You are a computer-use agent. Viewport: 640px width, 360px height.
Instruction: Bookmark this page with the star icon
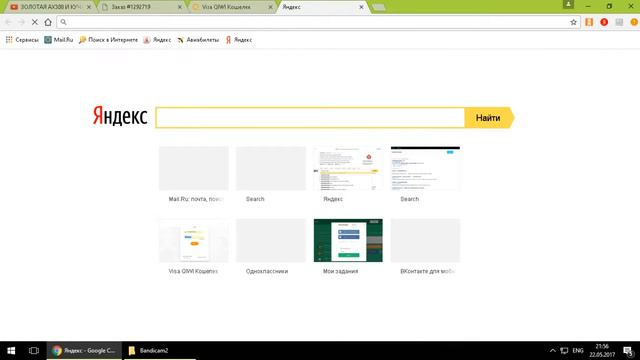tap(573, 22)
